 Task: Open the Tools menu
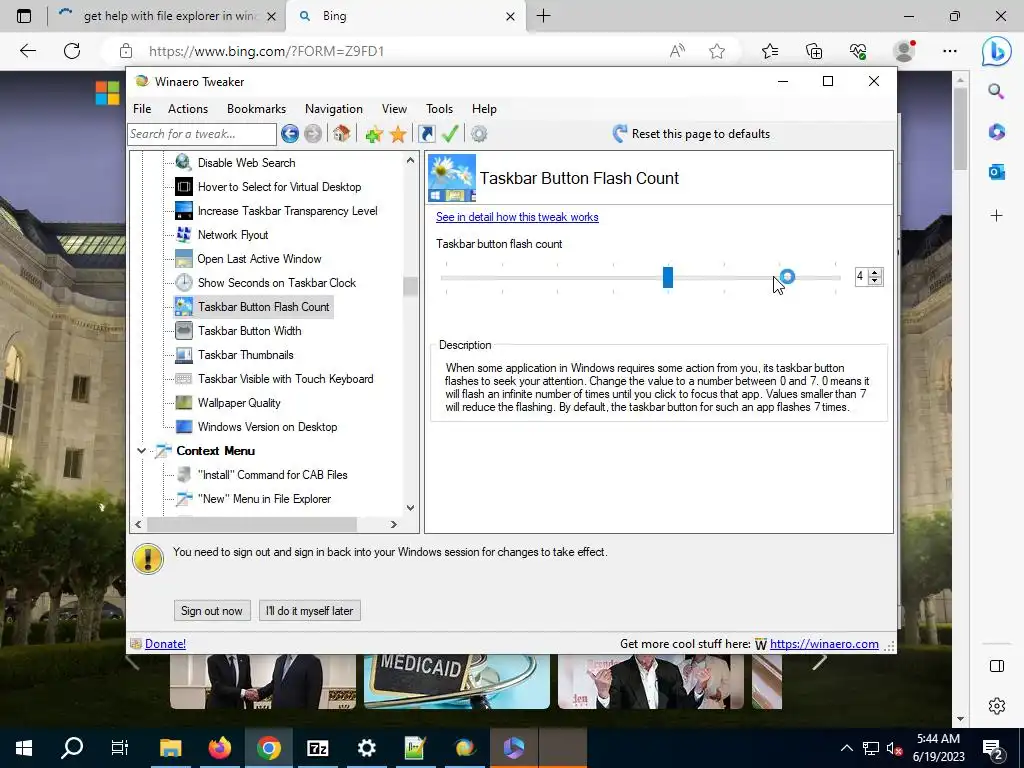(439, 109)
